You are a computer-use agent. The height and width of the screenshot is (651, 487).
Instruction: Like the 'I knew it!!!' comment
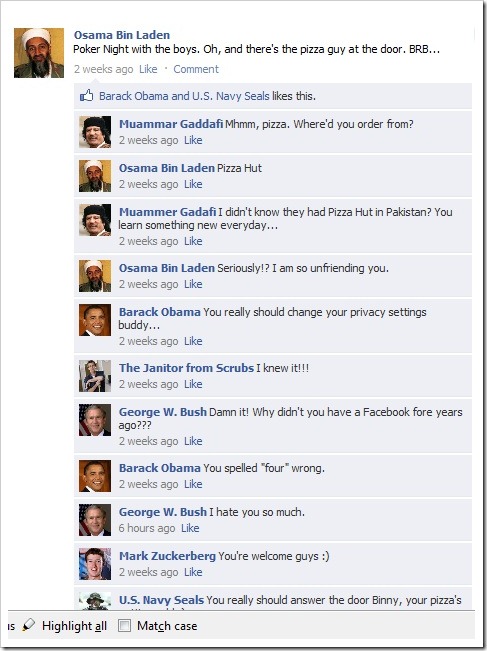tap(193, 384)
